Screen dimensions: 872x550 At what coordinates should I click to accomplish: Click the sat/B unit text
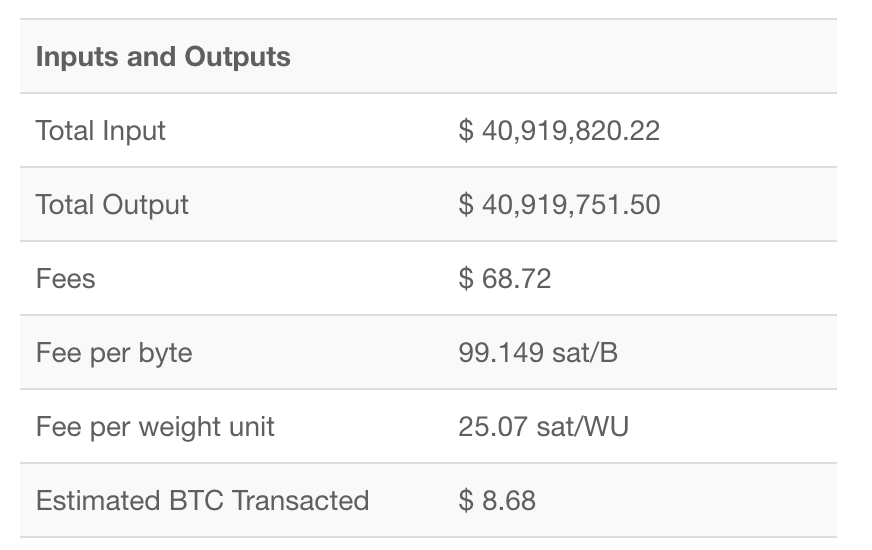tap(585, 353)
